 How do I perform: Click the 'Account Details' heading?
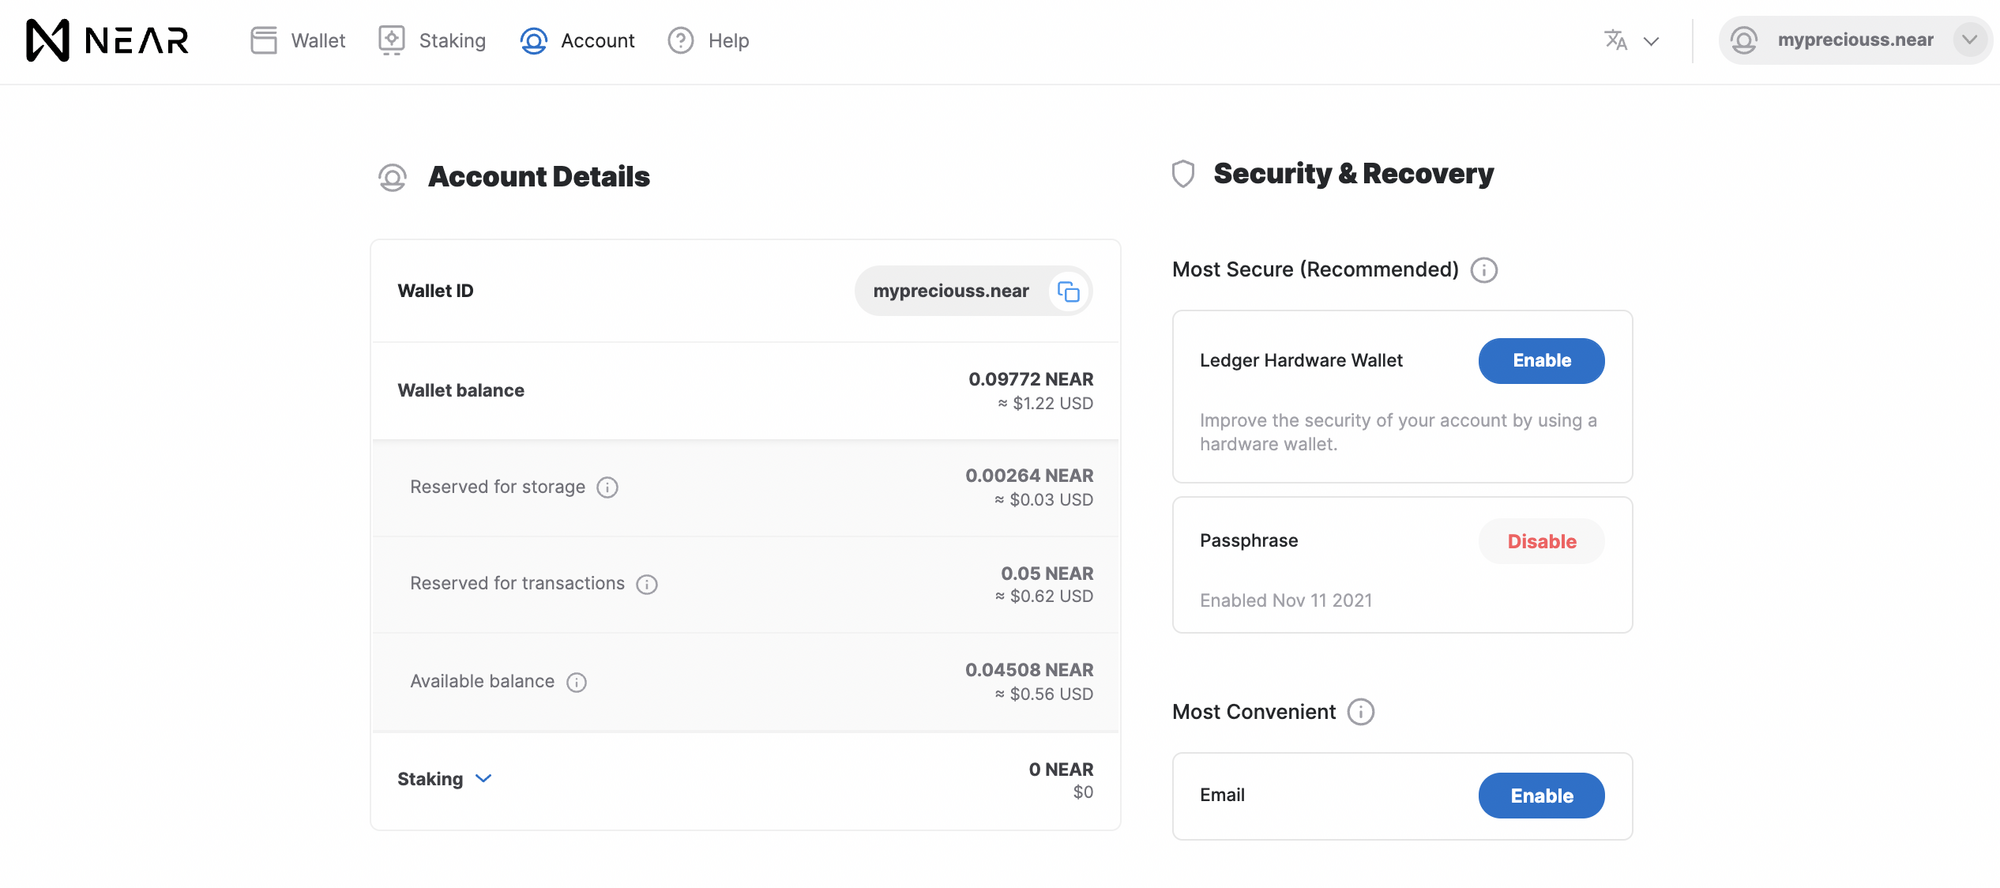click(539, 177)
